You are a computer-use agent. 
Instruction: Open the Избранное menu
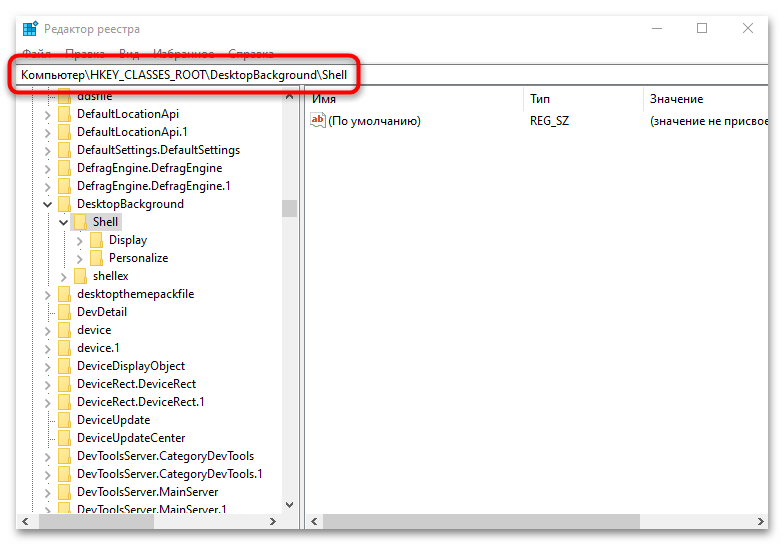coord(184,54)
